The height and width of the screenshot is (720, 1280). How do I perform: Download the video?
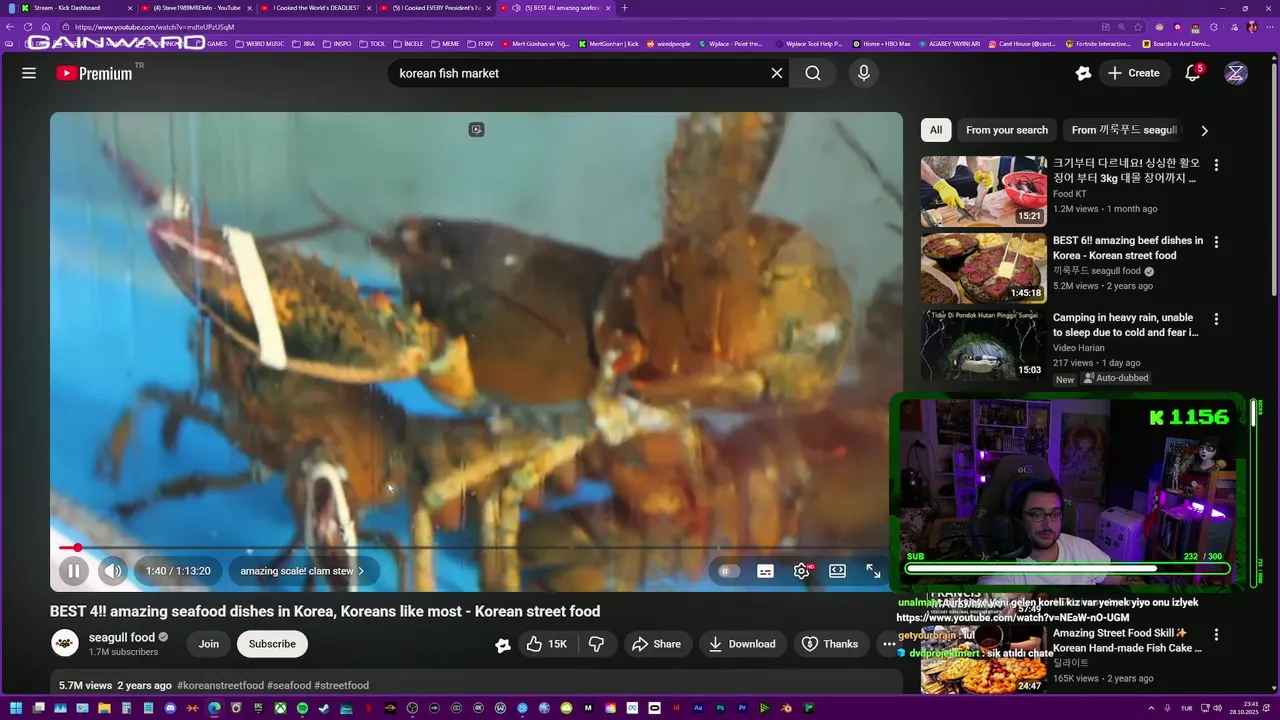click(742, 644)
